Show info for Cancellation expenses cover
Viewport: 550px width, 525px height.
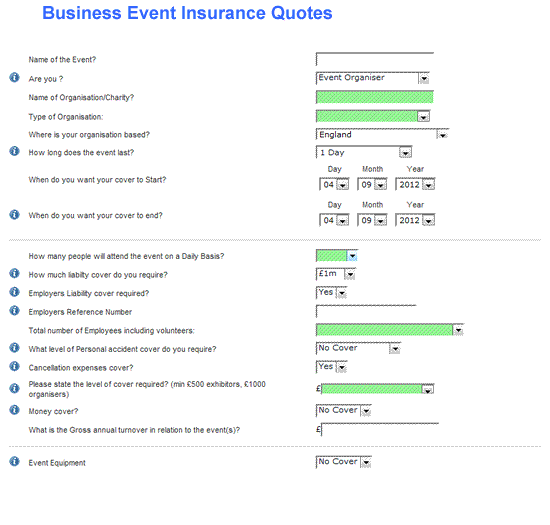coord(14,366)
